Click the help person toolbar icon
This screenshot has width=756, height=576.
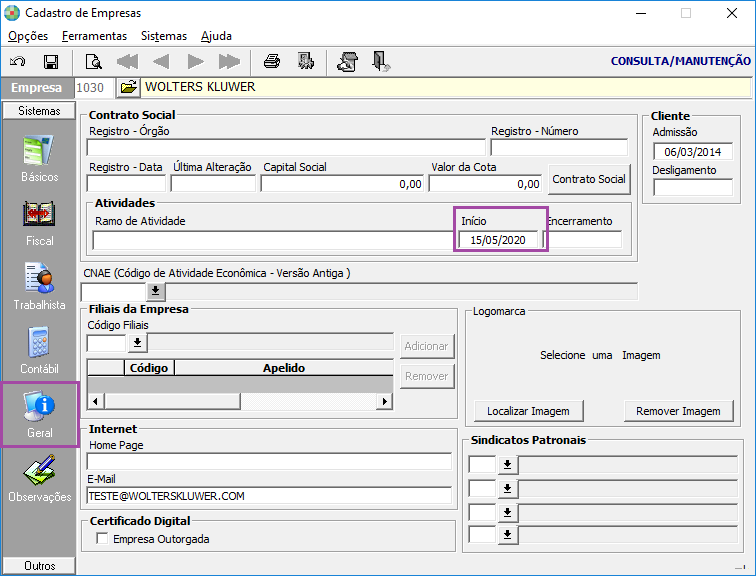(x=347, y=62)
